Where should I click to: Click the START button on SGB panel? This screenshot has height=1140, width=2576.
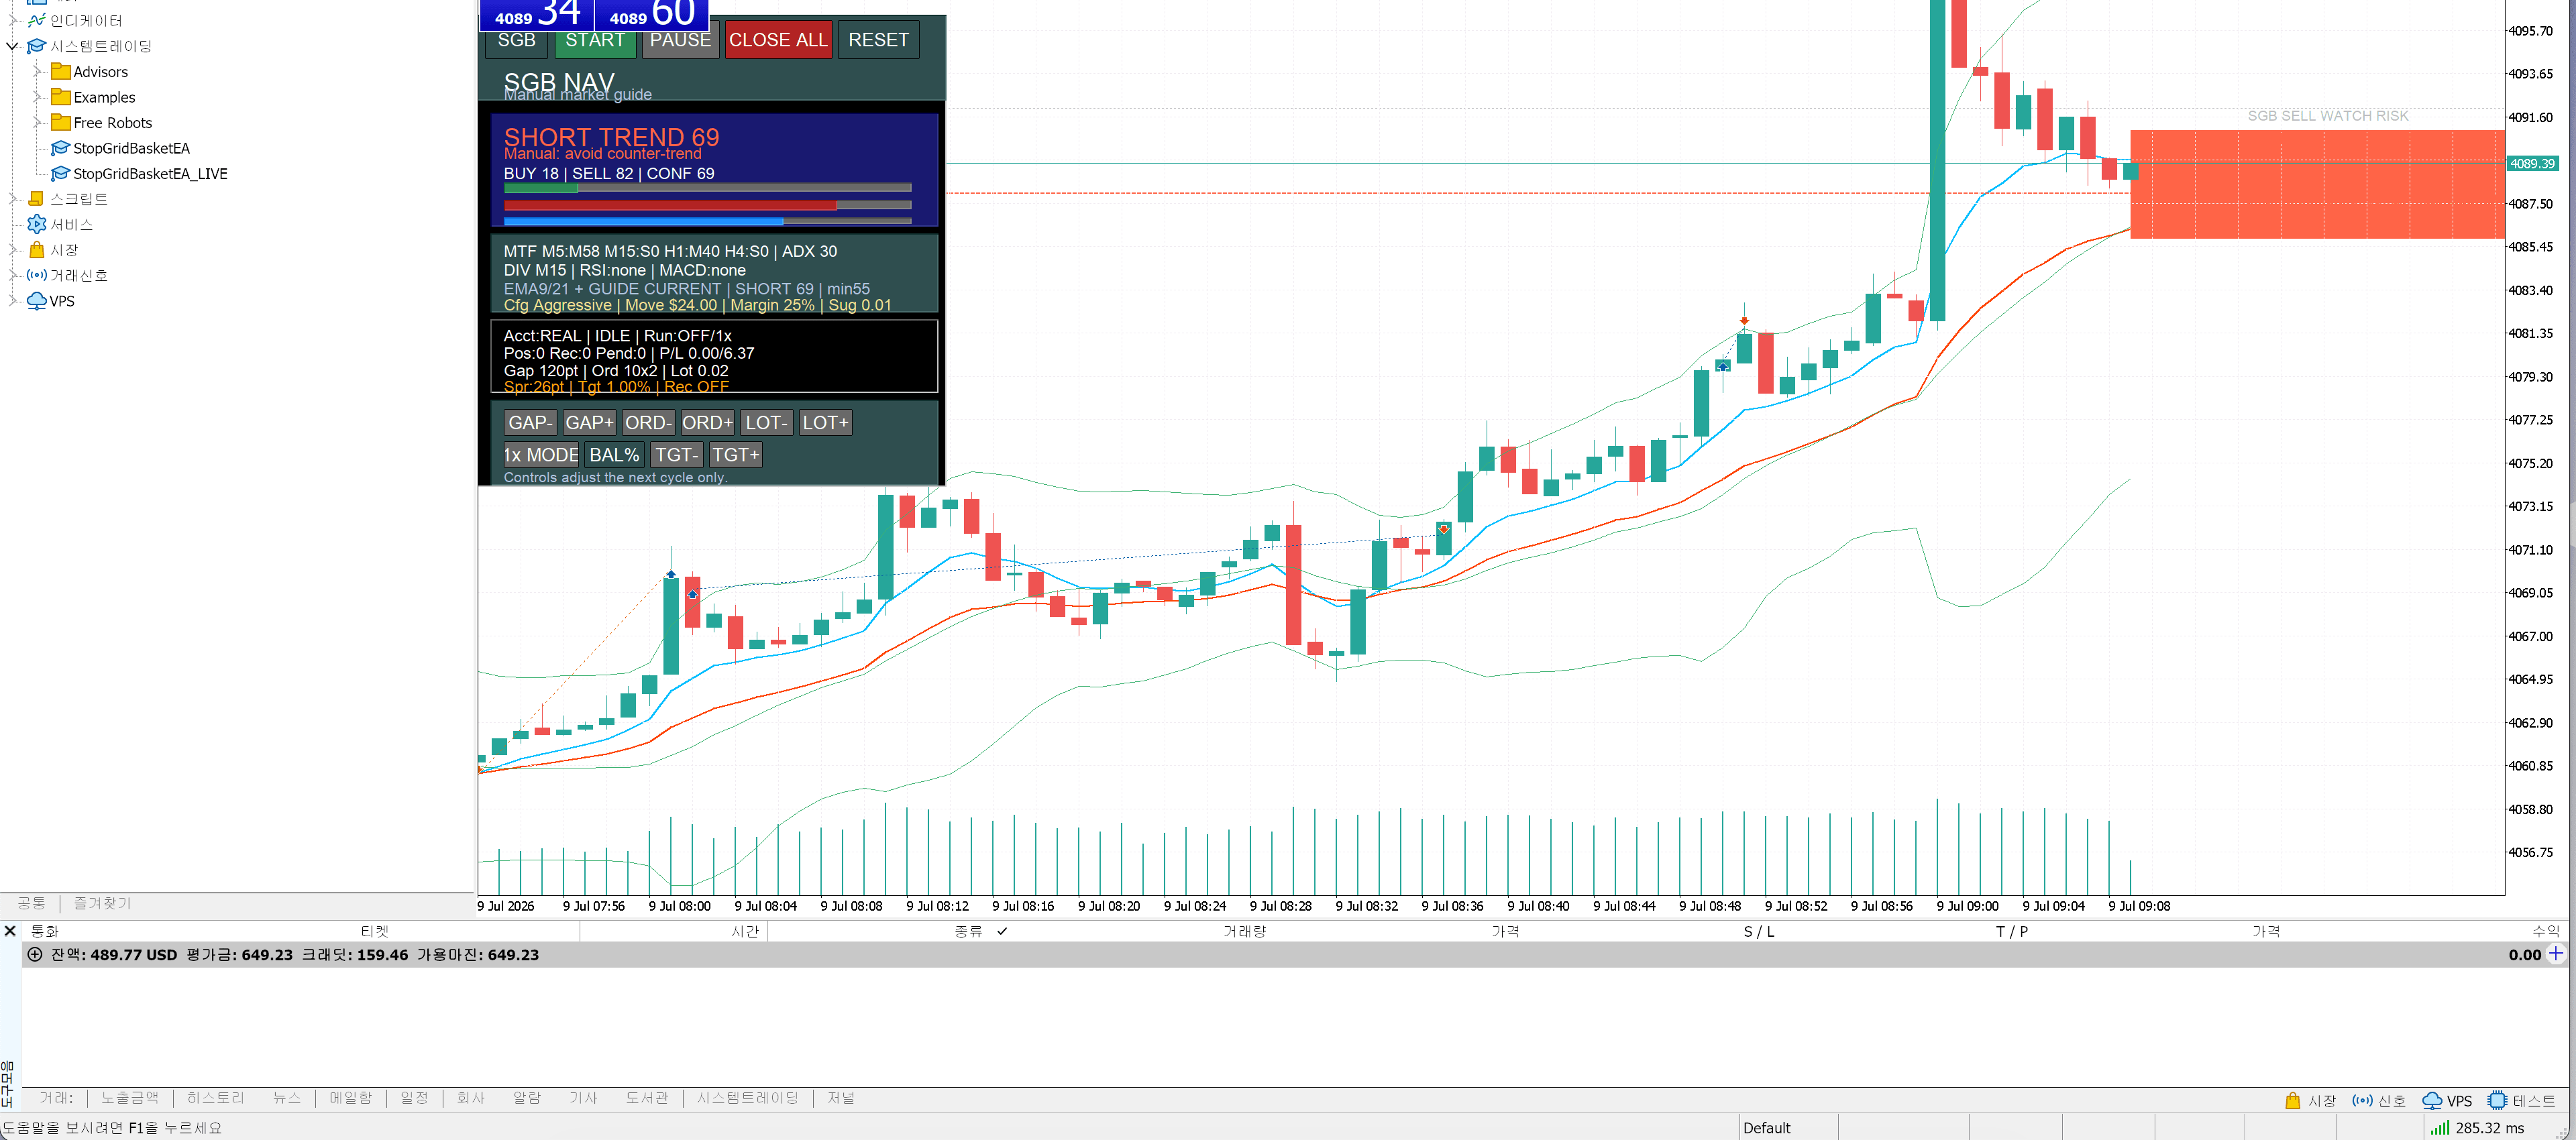[x=594, y=40]
